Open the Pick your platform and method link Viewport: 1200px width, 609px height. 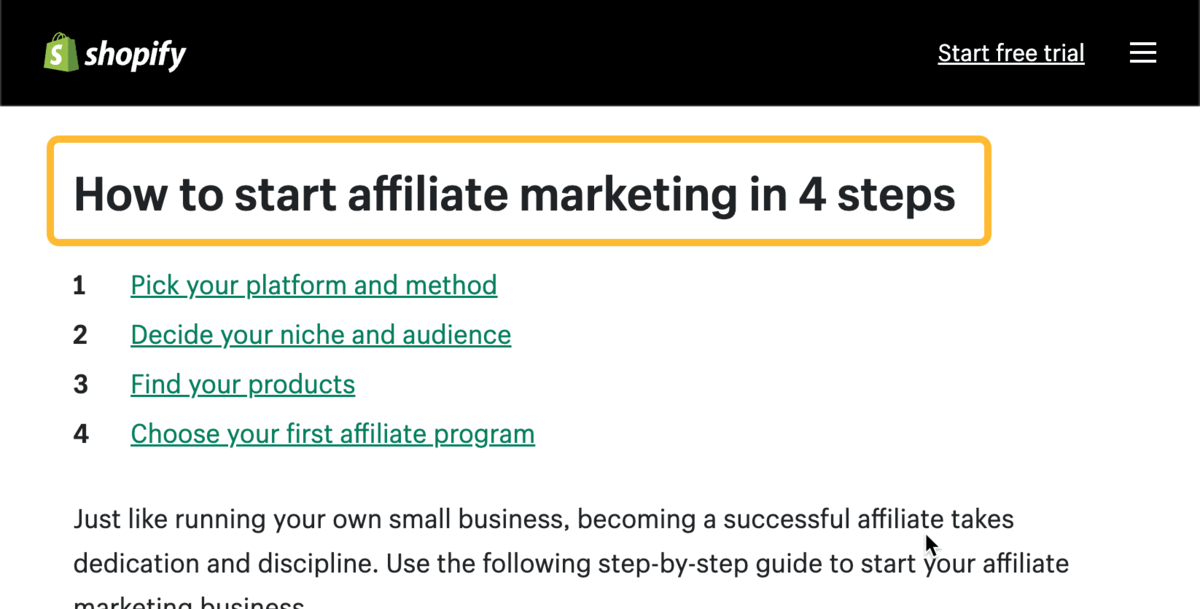[x=313, y=285]
